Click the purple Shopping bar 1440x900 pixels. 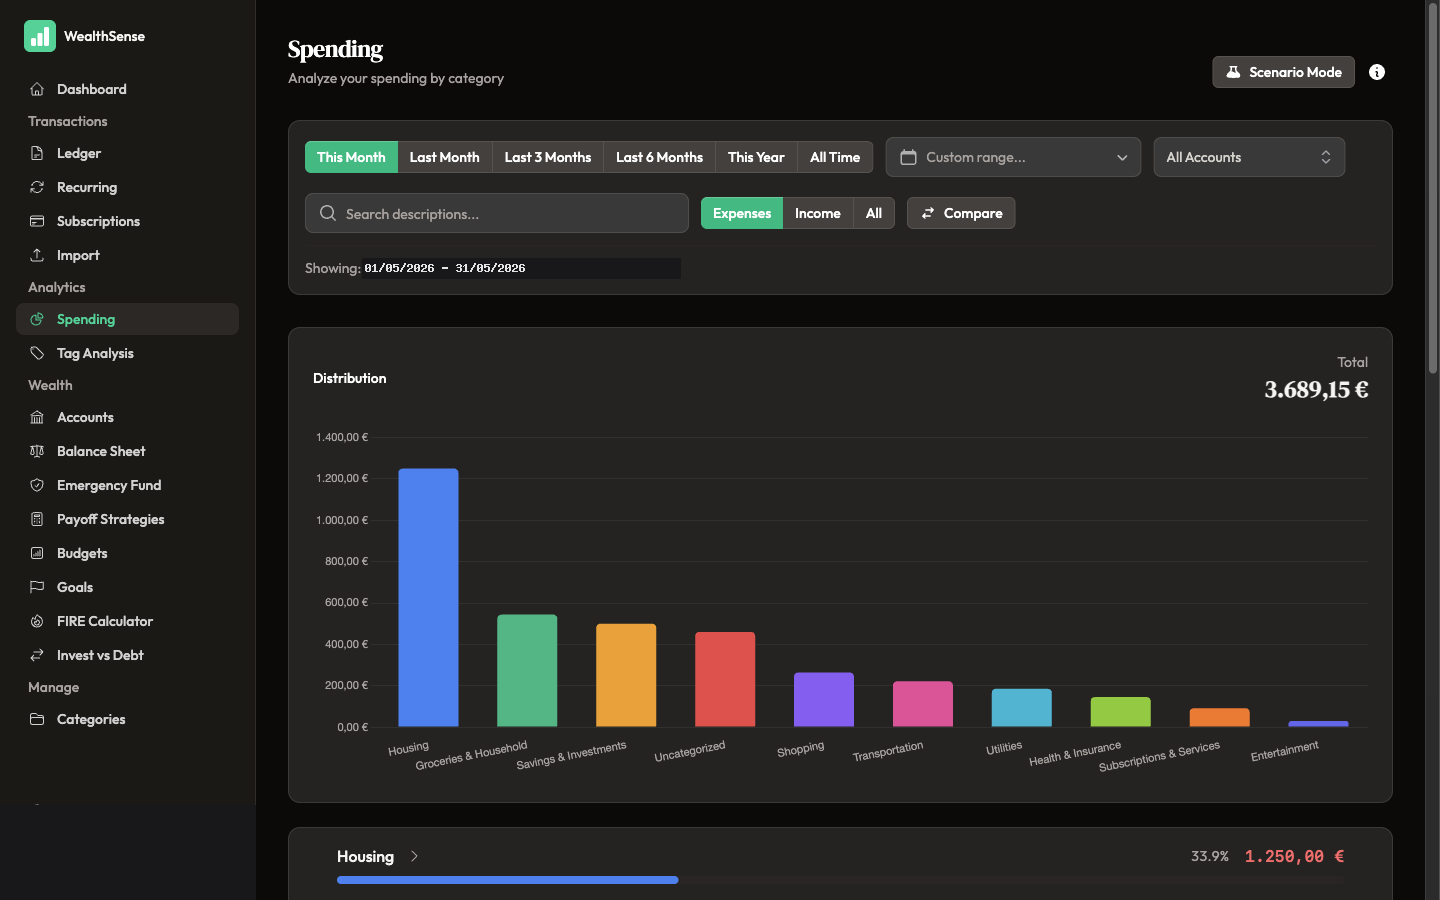coord(824,699)
